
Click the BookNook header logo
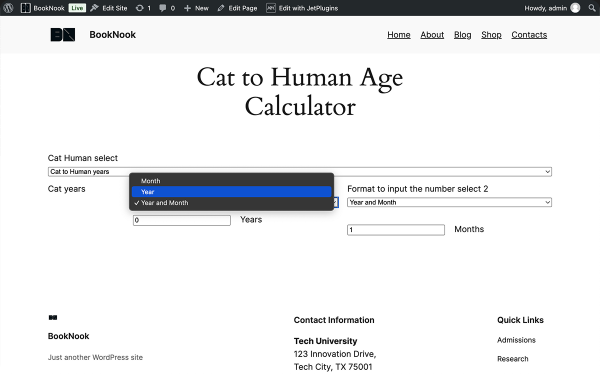pyautogui.click(x=63, y=34)
